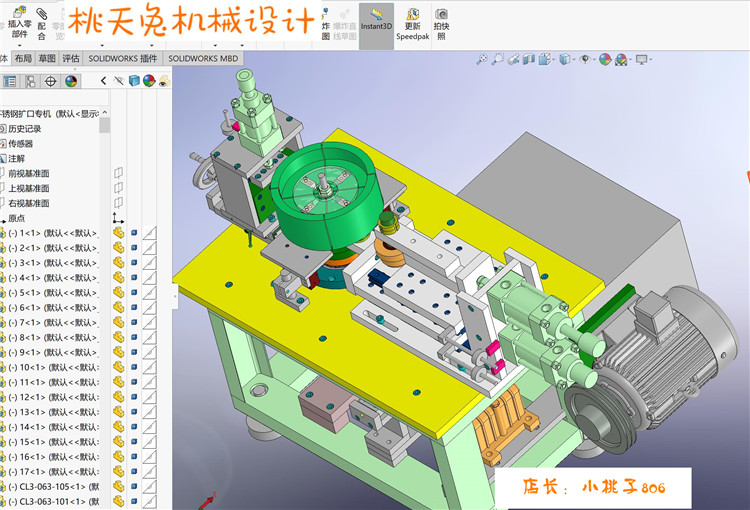Image resolution: width=750 pixels, height=510 pixels.
Task: Toggle visibility icon for component 7<1>
Action: coord(119,322)
